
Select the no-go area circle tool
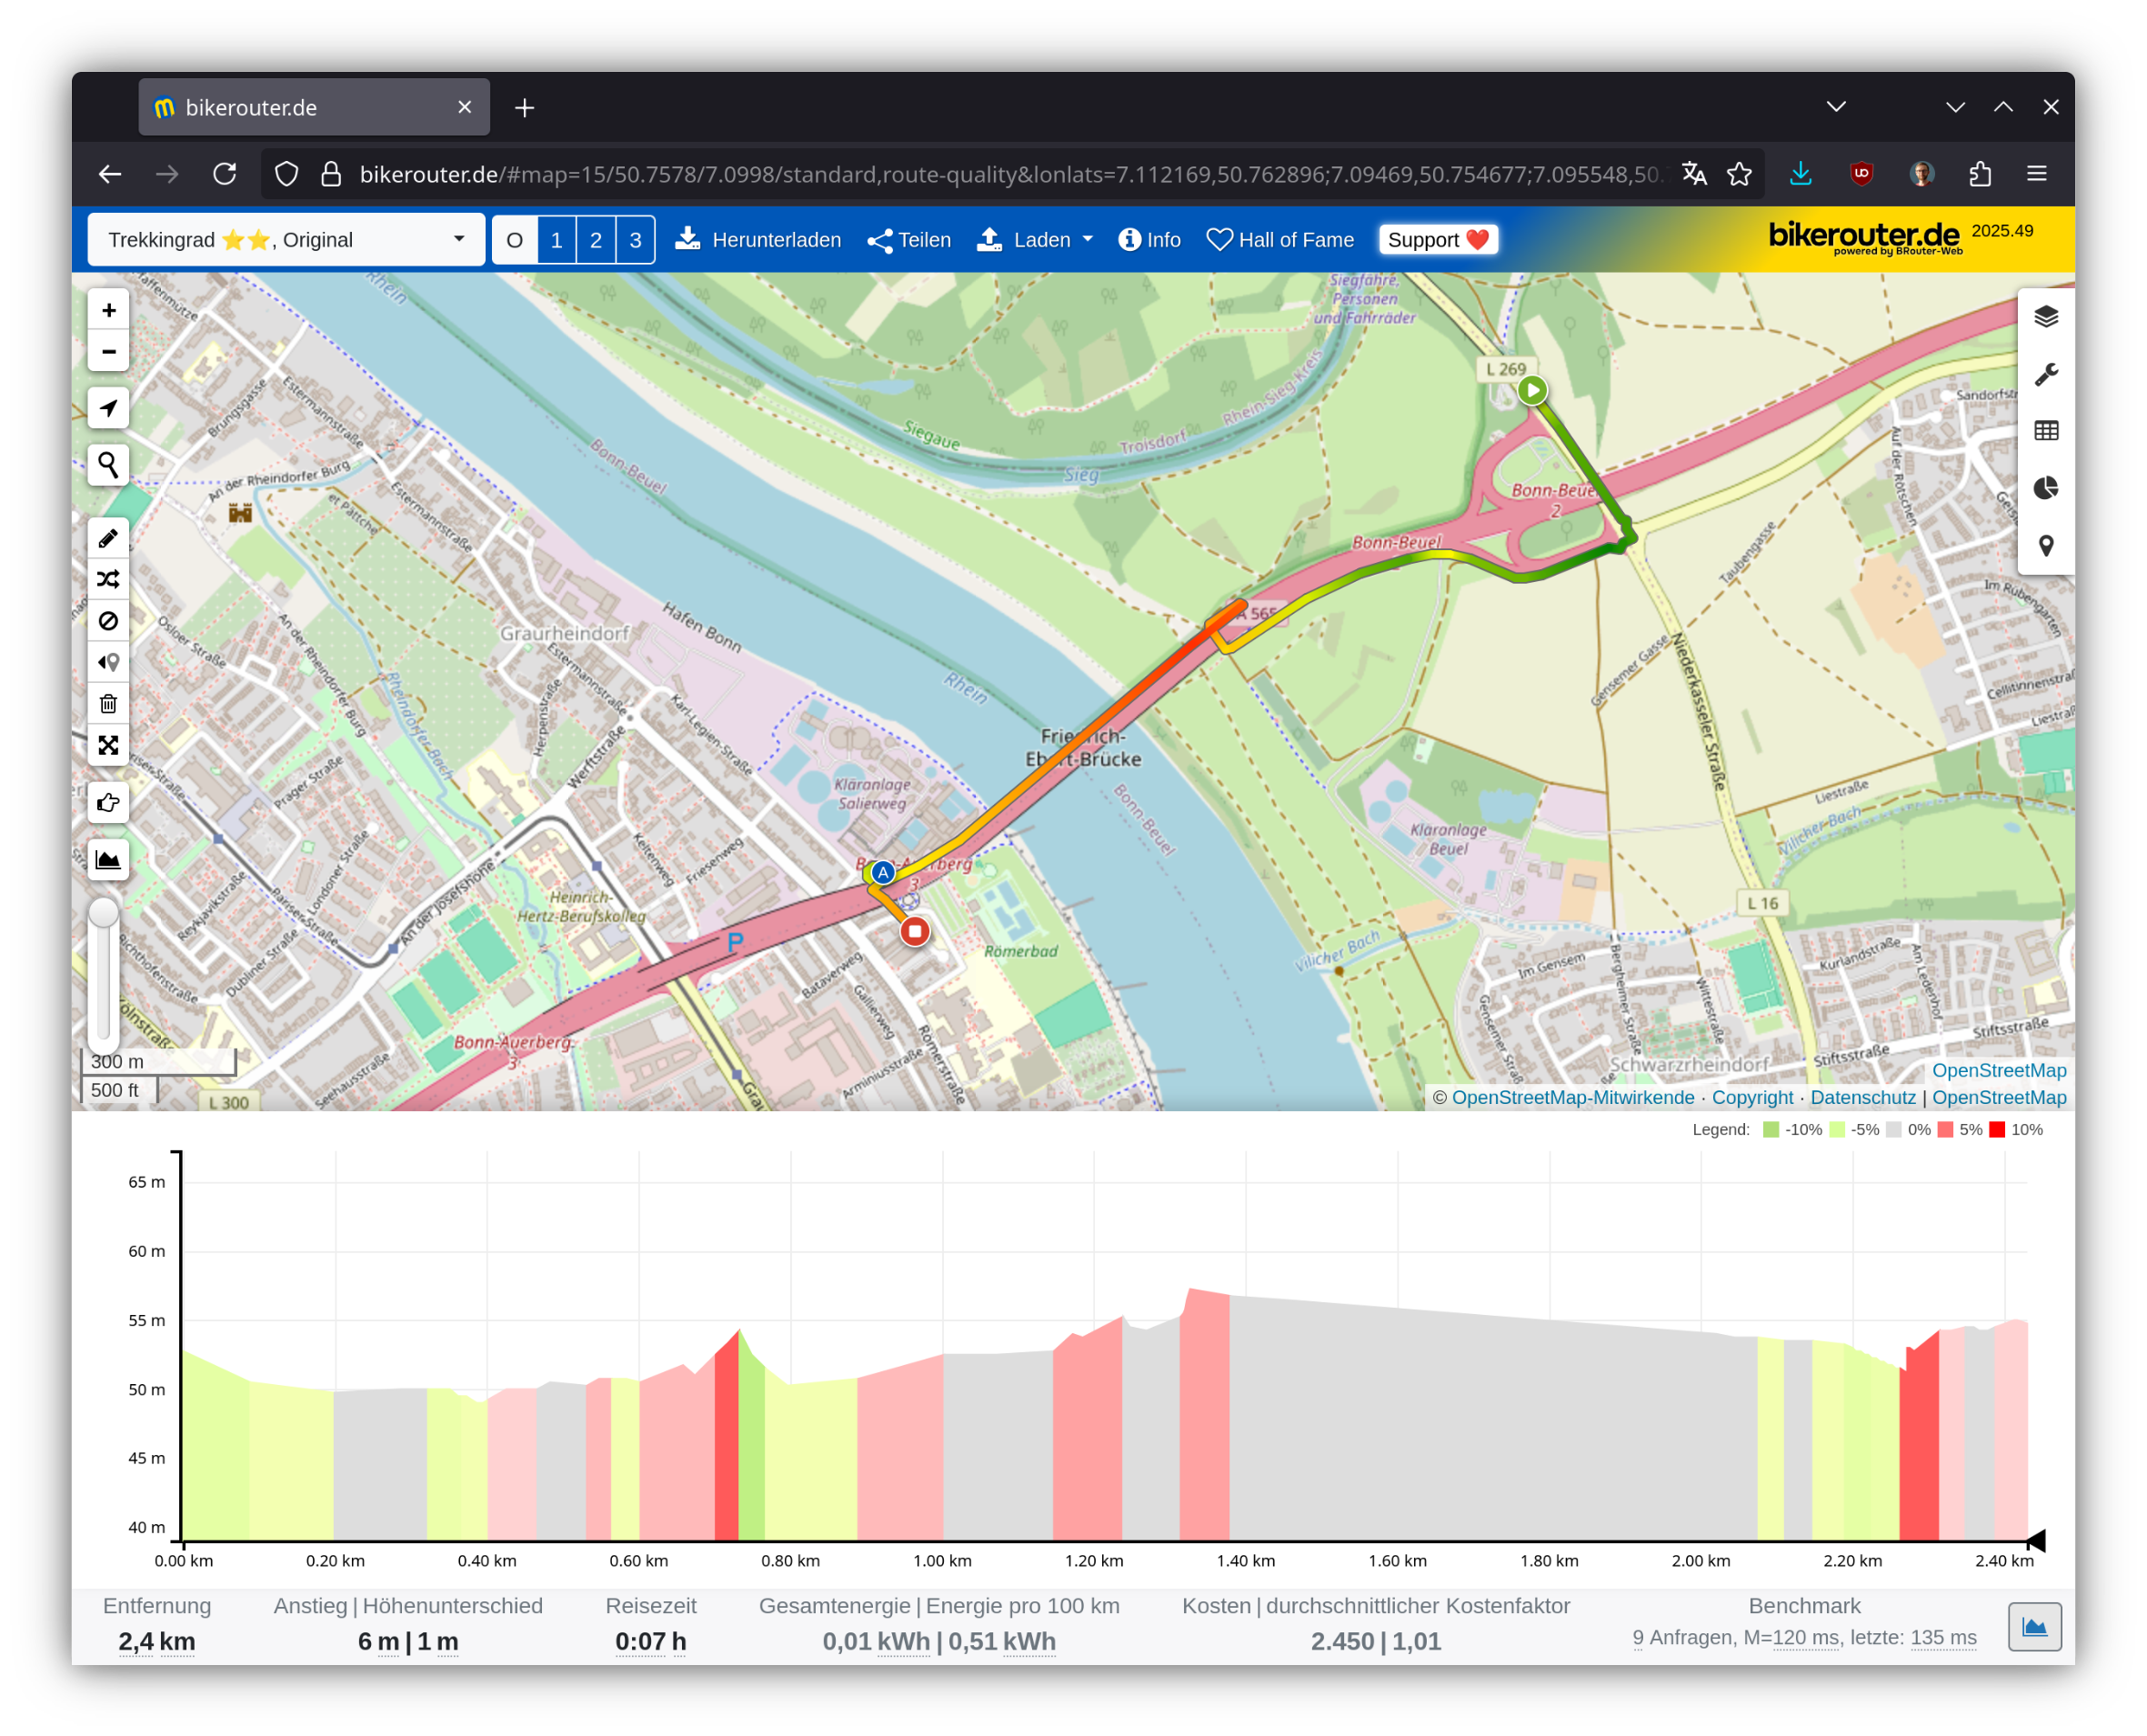click(x=108, y=621)
